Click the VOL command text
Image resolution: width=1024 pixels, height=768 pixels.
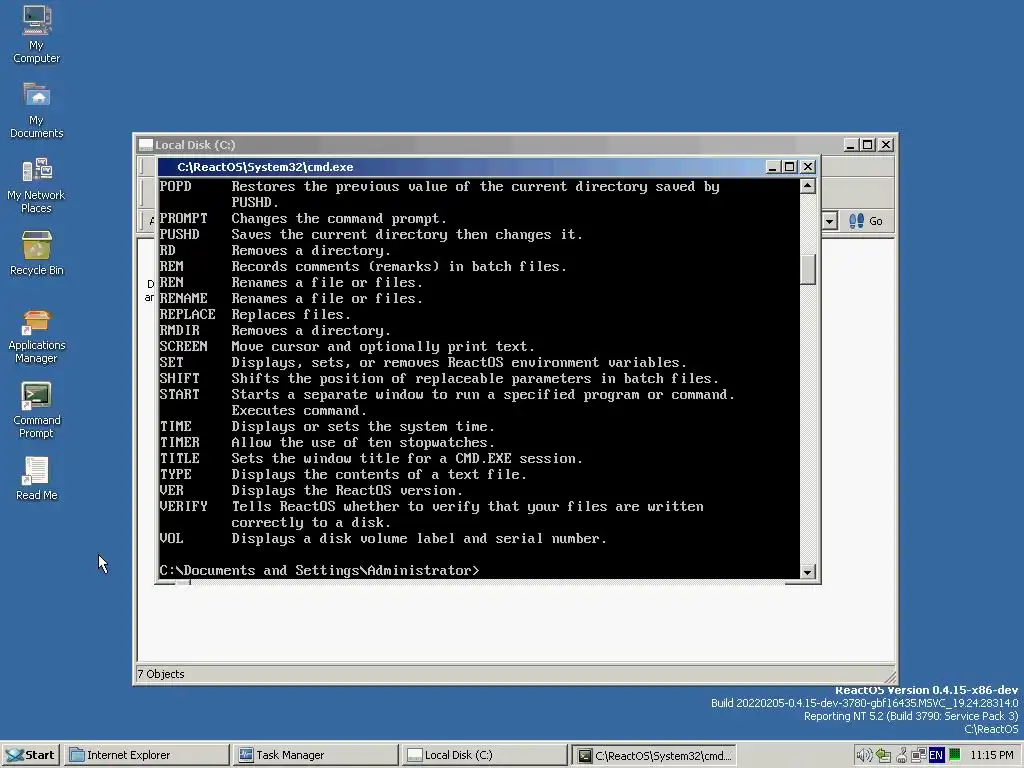tap(172, 539)
